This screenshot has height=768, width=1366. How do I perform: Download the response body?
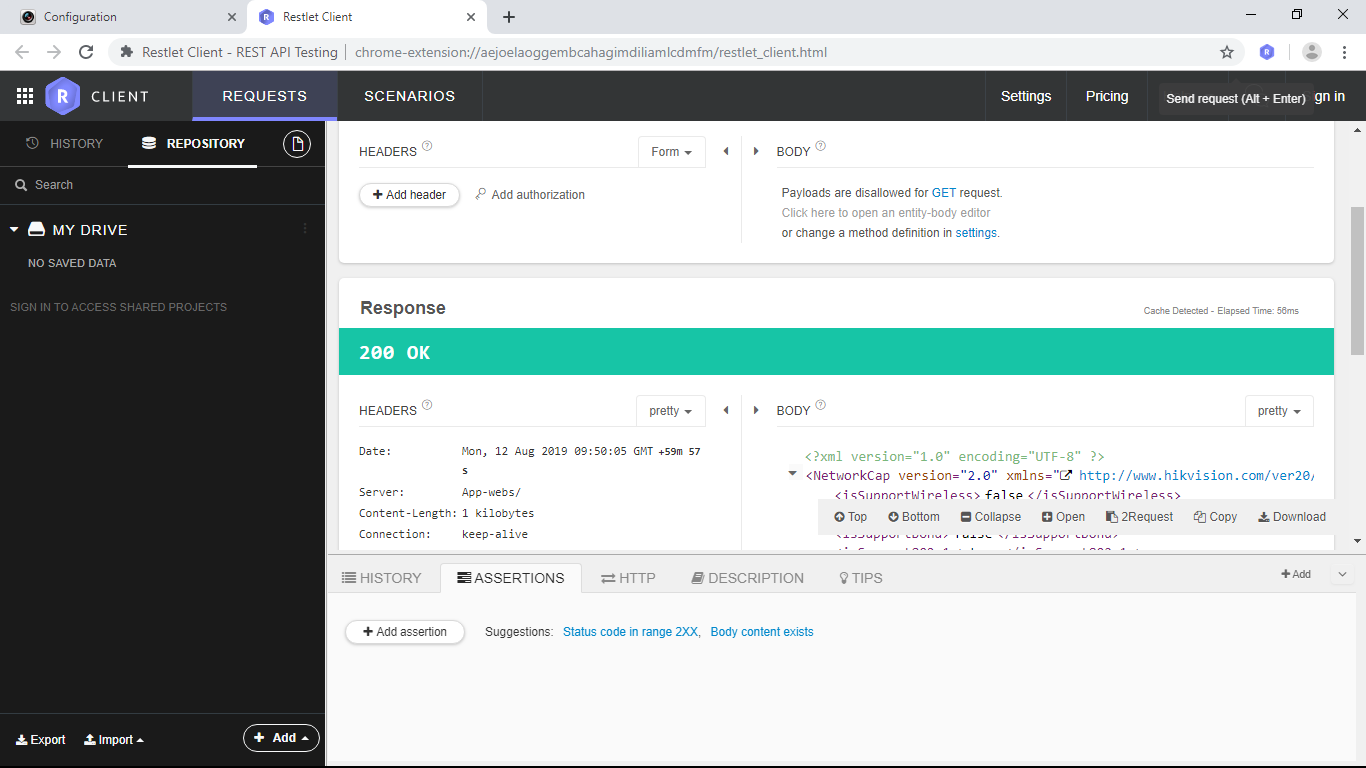tap(1292, 517)
